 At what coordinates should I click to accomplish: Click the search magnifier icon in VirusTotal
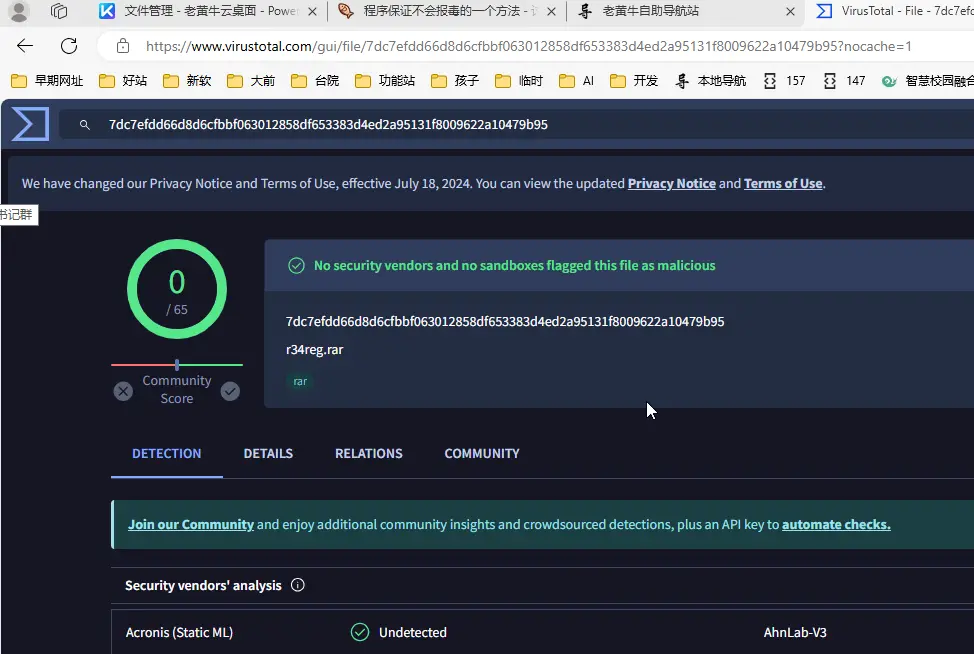(x=85, y=125)
